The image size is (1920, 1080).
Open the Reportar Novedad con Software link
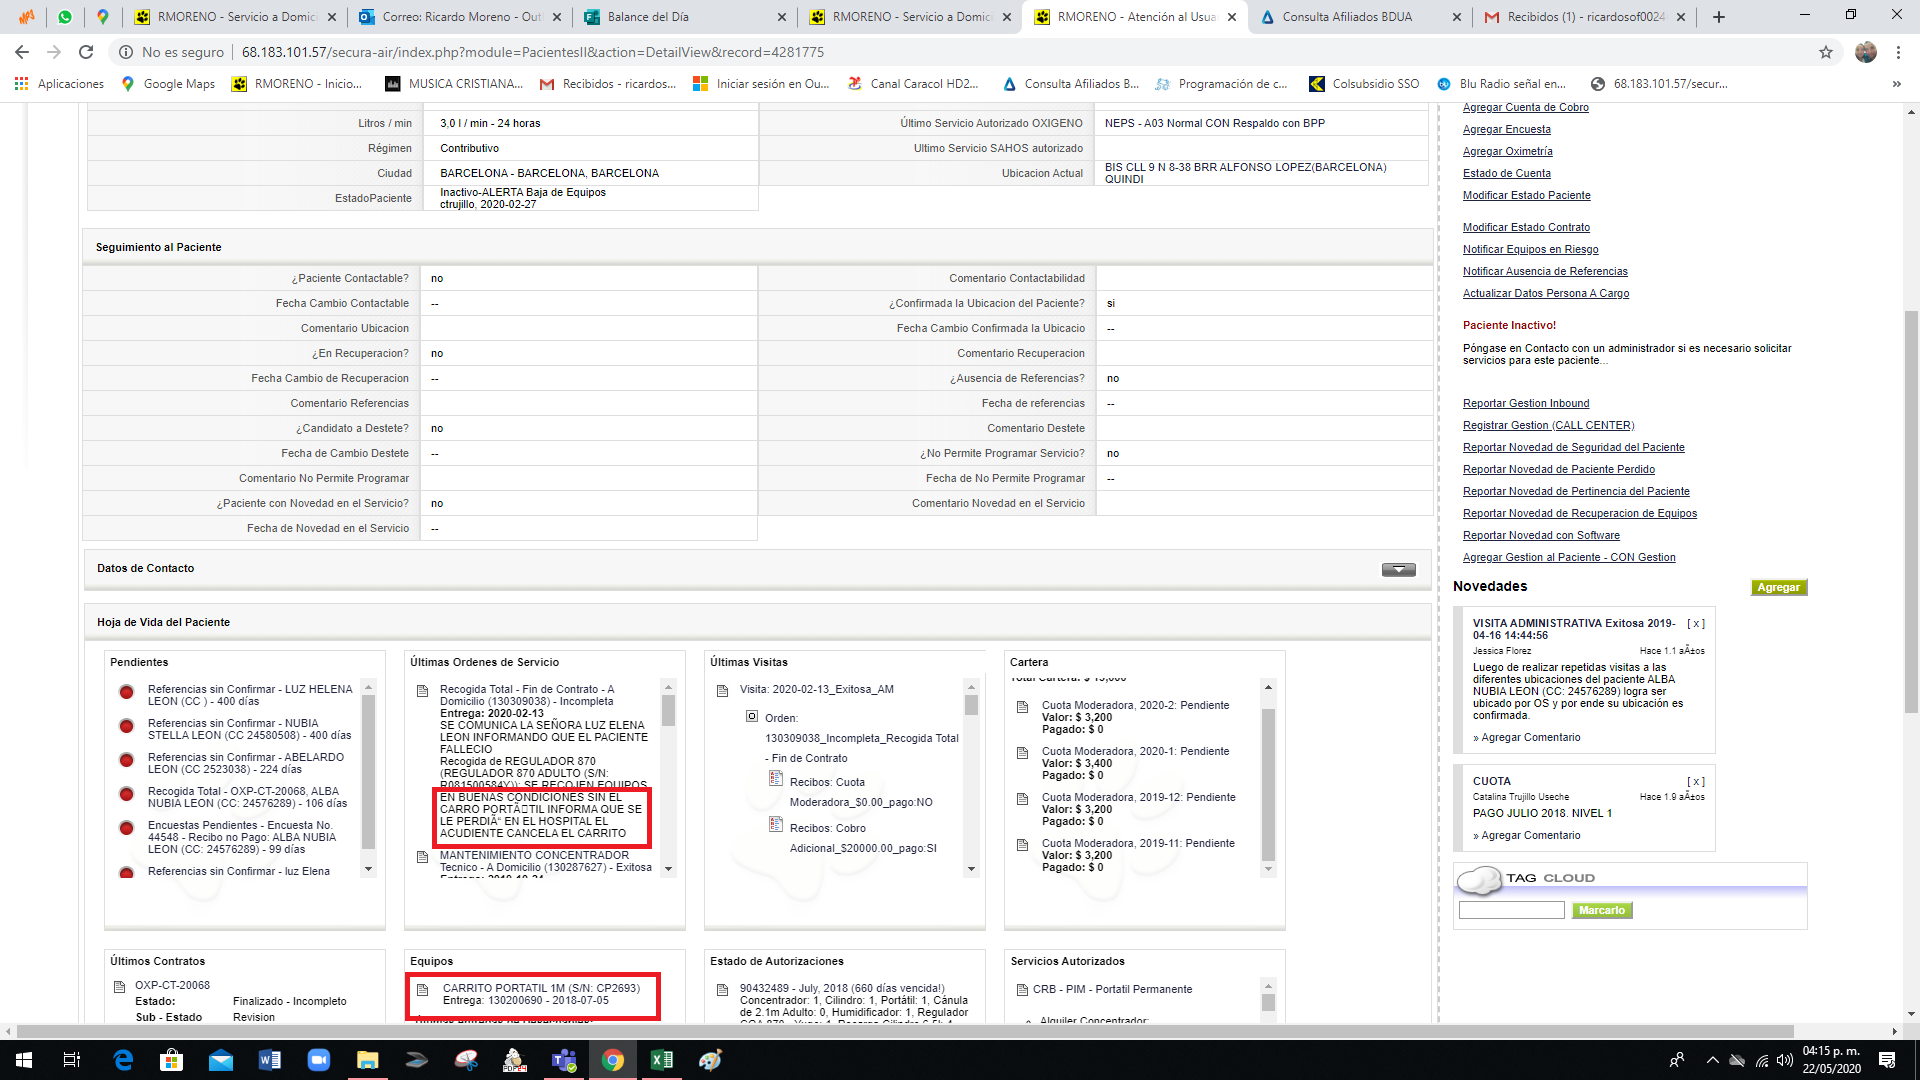tap(1541, 535)
